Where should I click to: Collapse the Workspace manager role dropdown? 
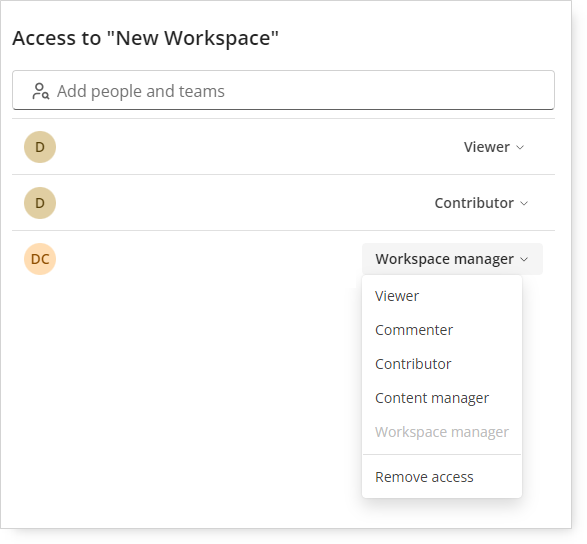point(452,259)
